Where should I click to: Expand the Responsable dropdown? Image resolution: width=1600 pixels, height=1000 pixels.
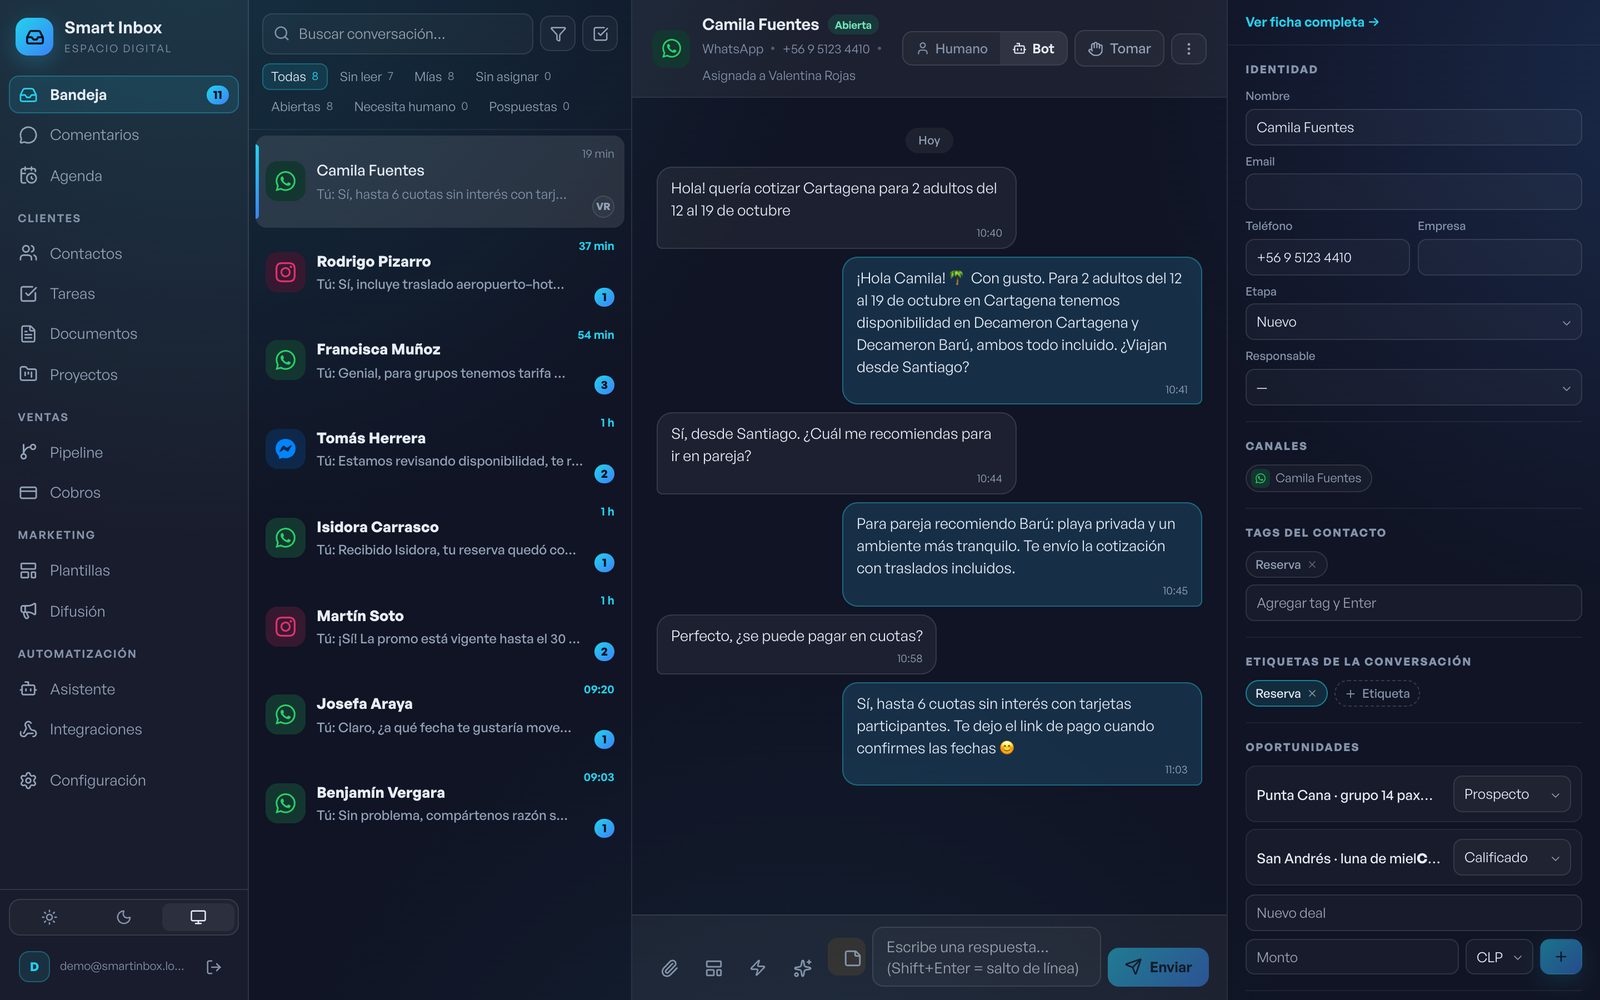click(1413, 388)
